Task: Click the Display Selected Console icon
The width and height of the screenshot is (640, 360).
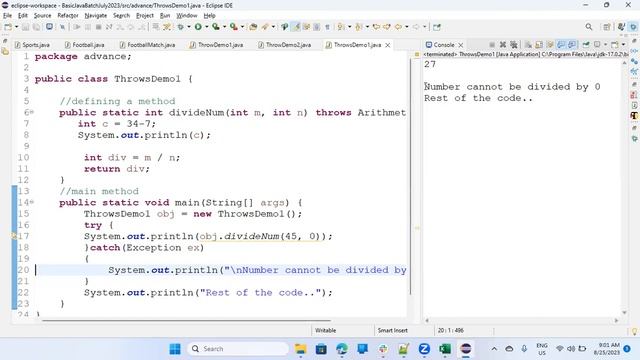Action: [597, 44]
